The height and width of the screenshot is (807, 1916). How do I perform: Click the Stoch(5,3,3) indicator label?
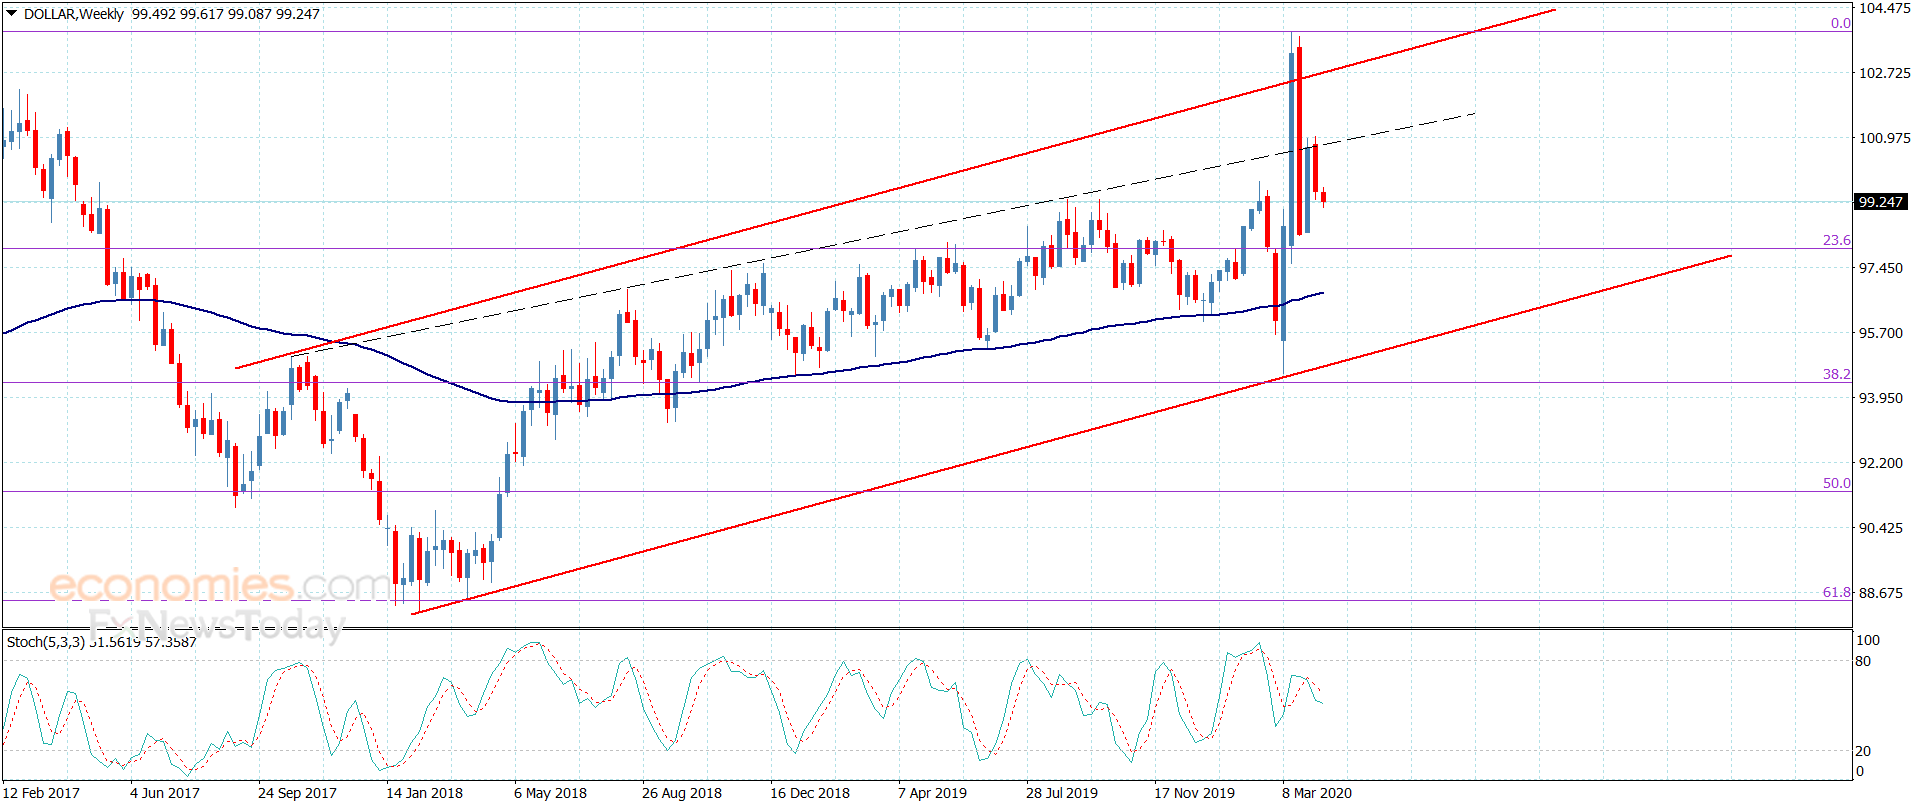coord(46,642)
